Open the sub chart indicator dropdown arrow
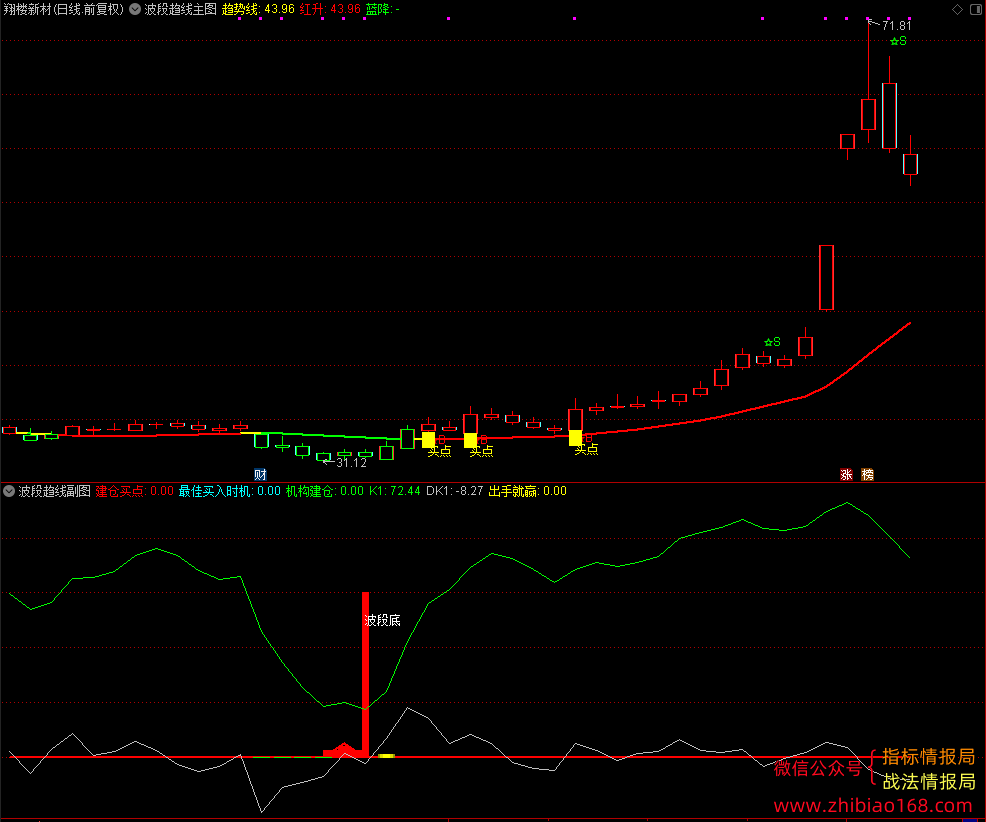Screen dimensions: 986x822 [9, 491]
